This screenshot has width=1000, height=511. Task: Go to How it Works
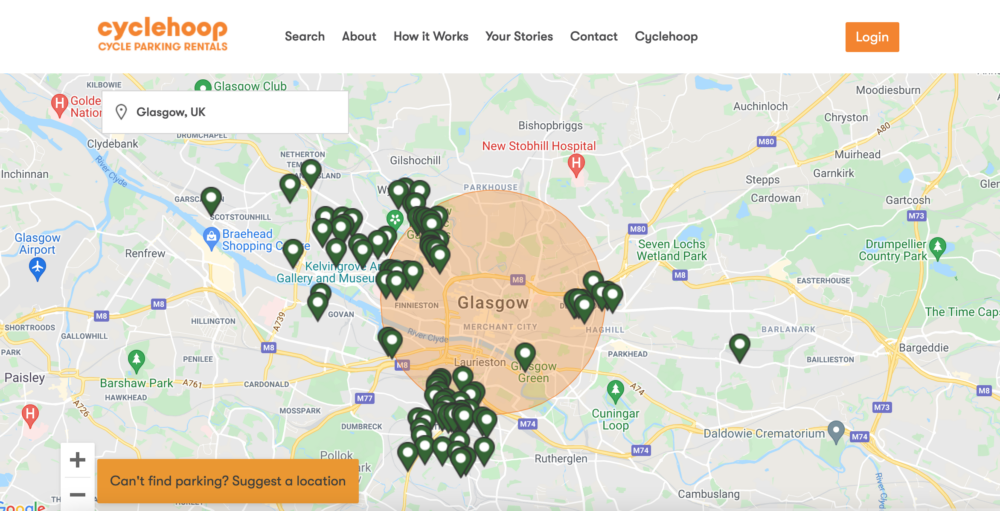[x=431, y=36]
